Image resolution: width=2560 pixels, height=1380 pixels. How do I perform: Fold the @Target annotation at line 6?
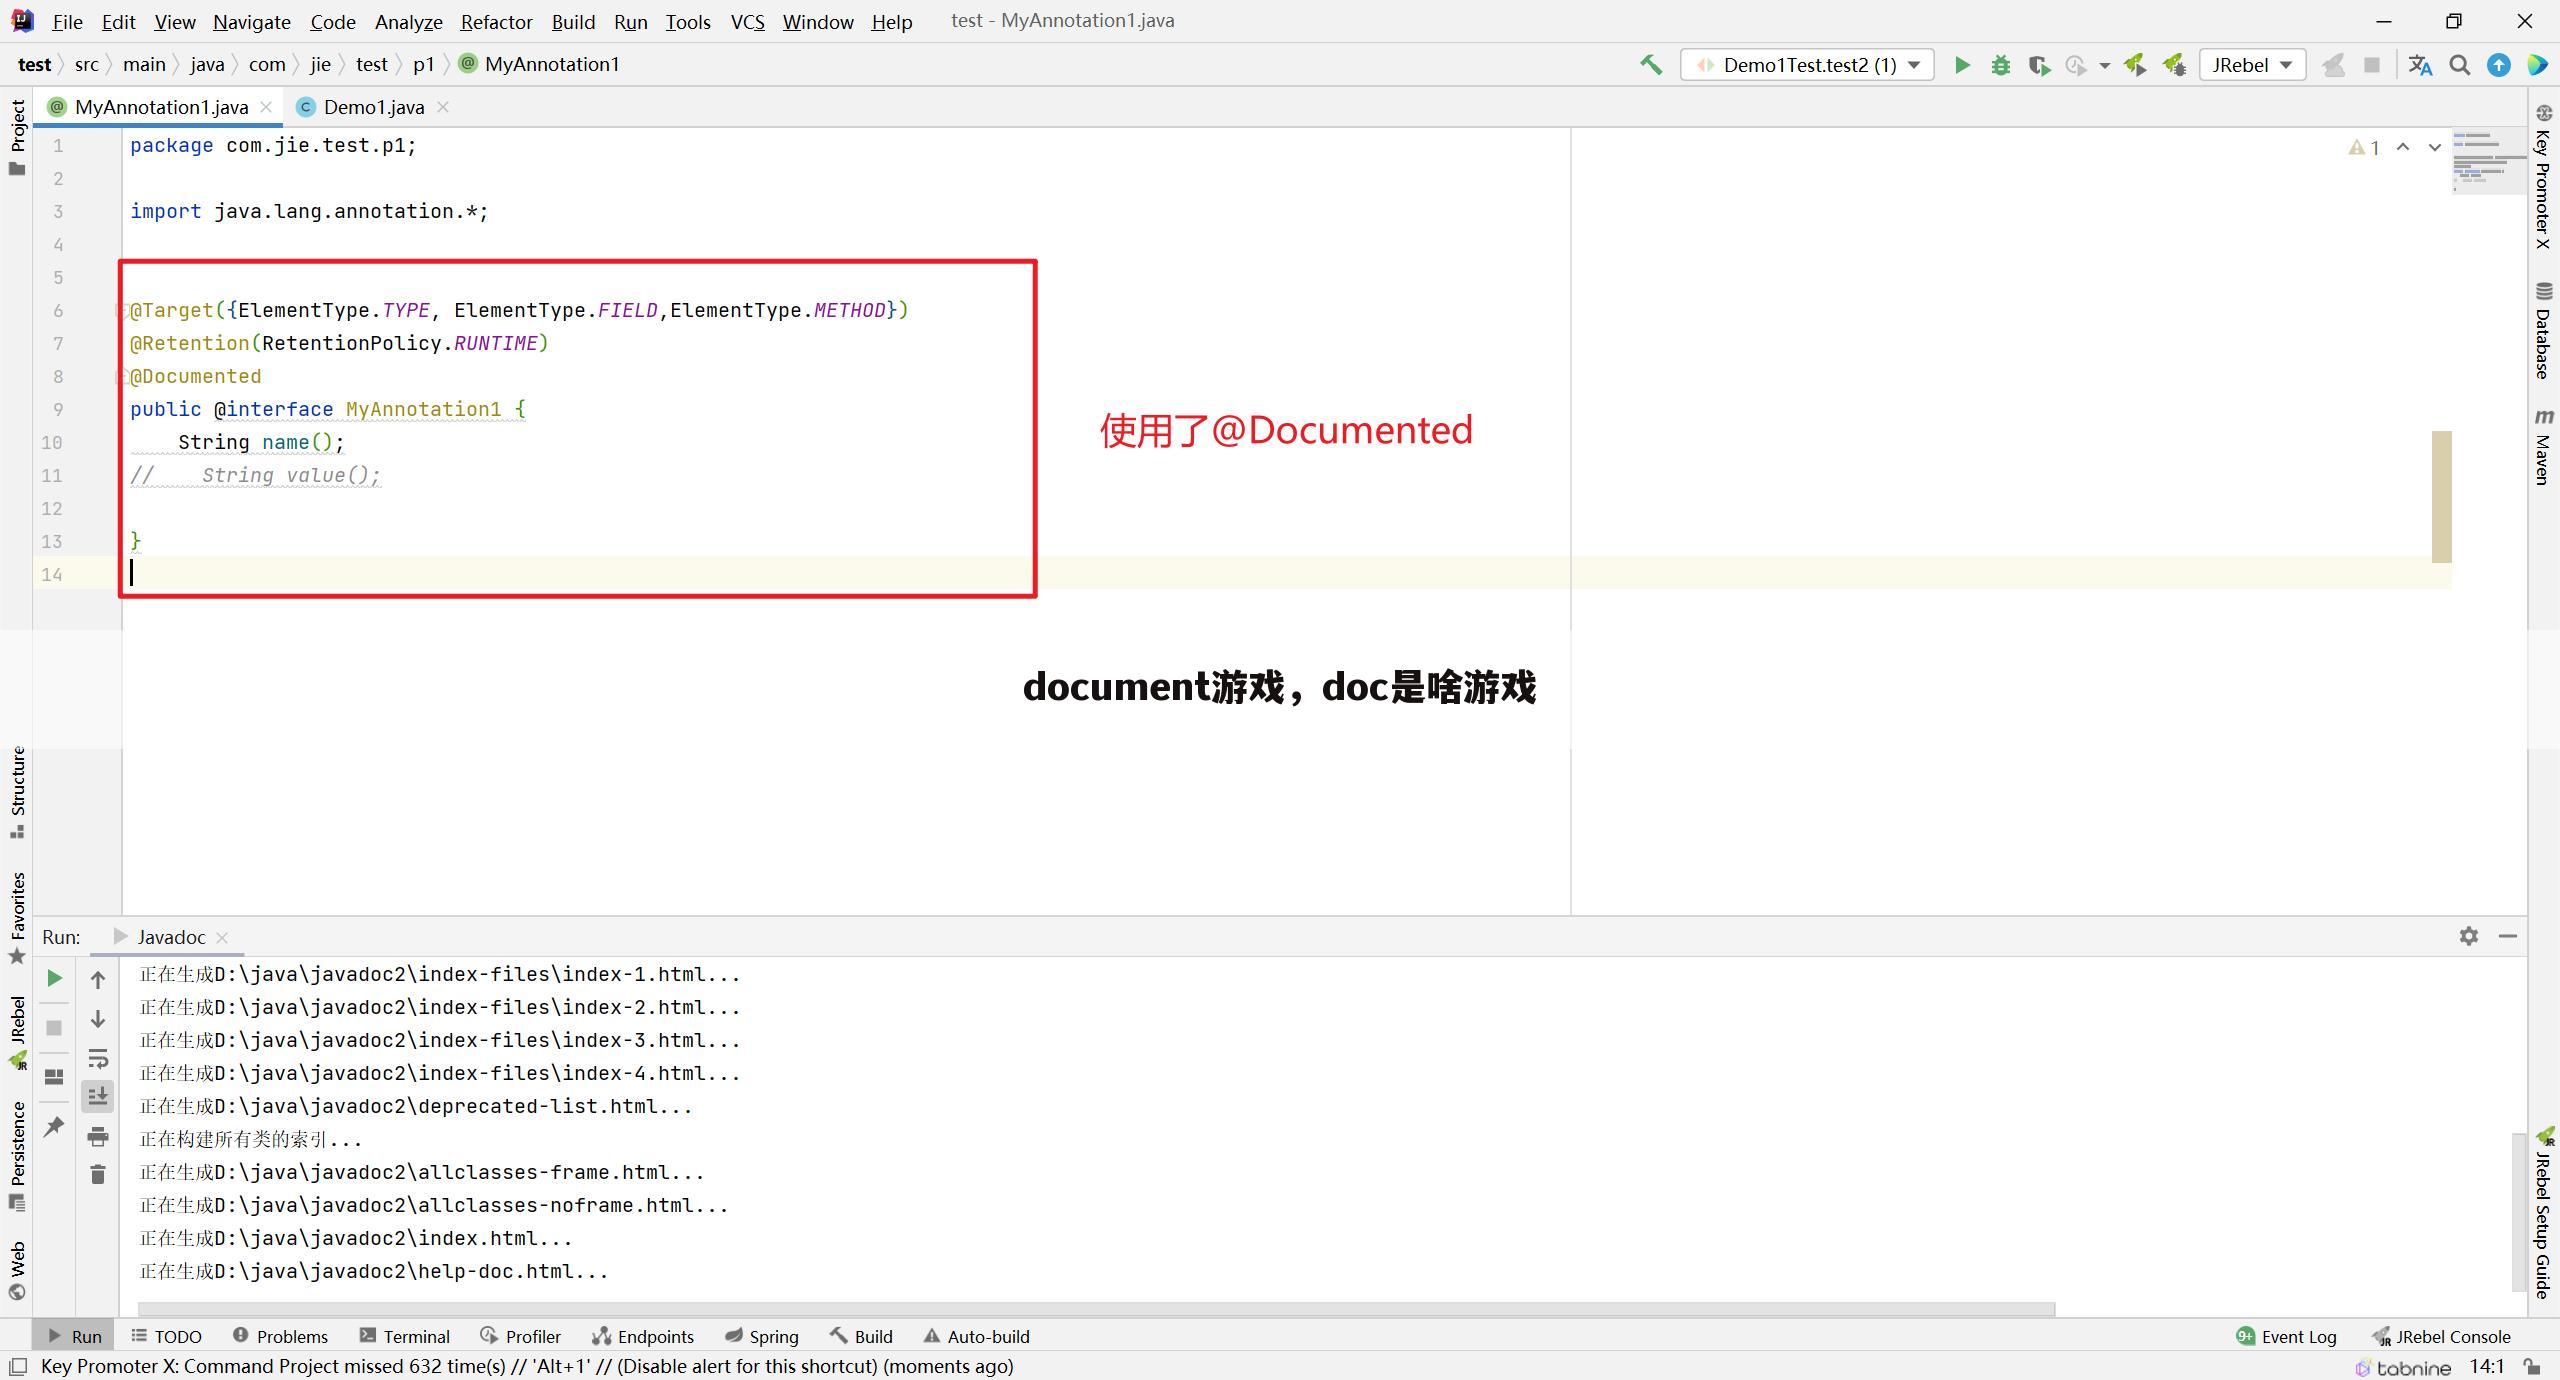[x=122, y=311]
